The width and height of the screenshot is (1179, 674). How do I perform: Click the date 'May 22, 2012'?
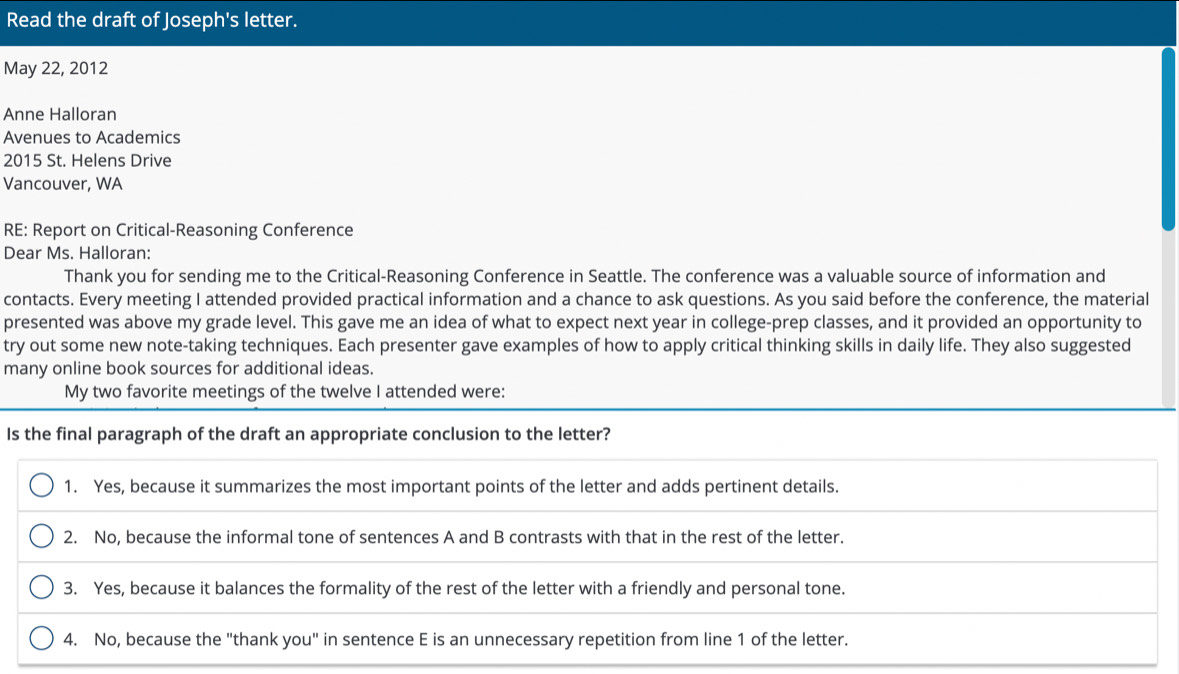click(x=56, y=69)
